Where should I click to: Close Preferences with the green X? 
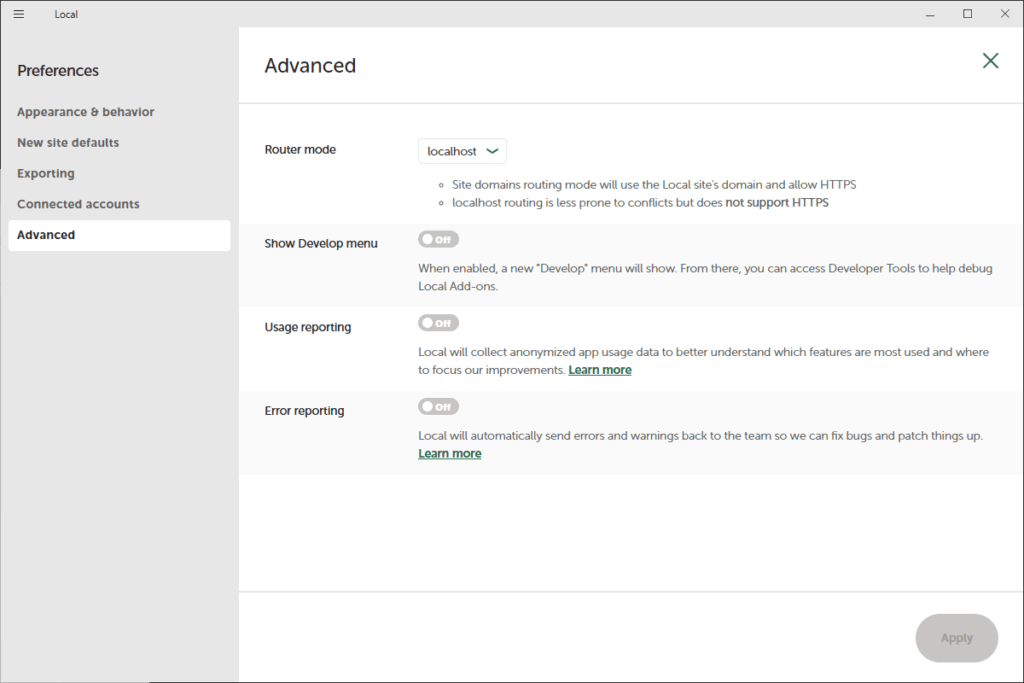pyautogui.click(x=990, y=61)
